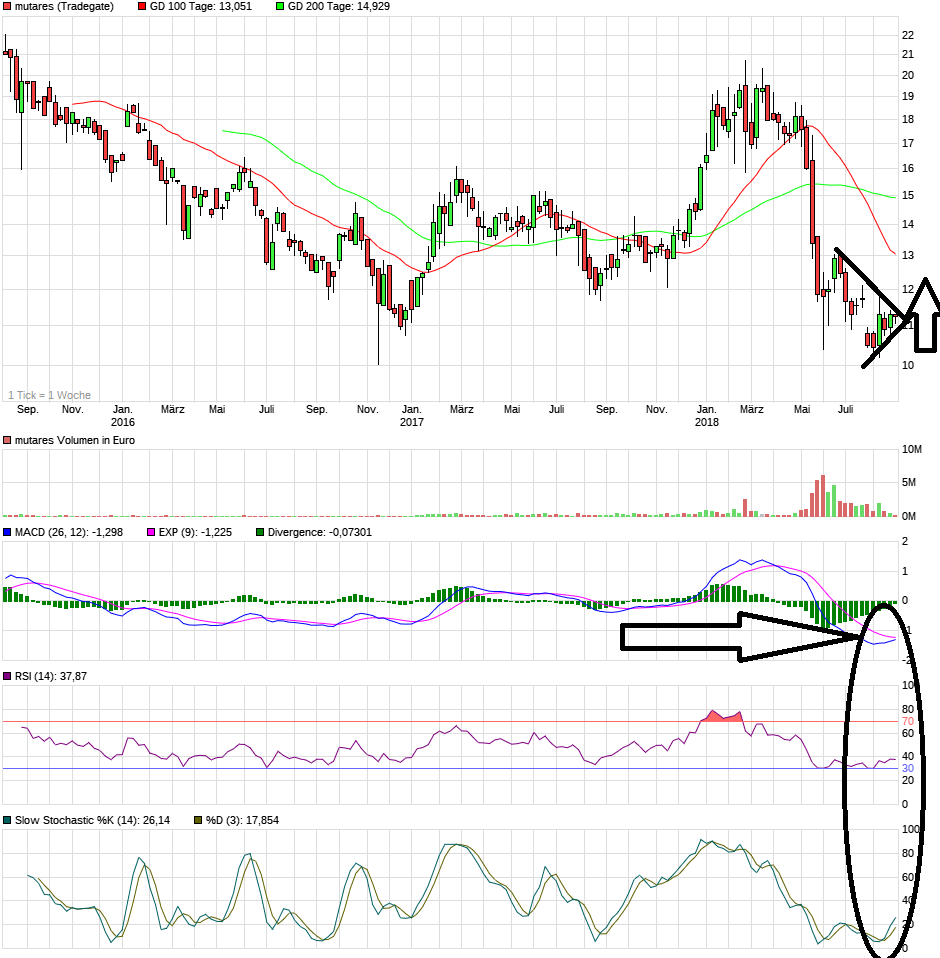Viewport: 940px width, 958px height.
Task: Click the first 'Sep.' time axis label
Action: 27,409
